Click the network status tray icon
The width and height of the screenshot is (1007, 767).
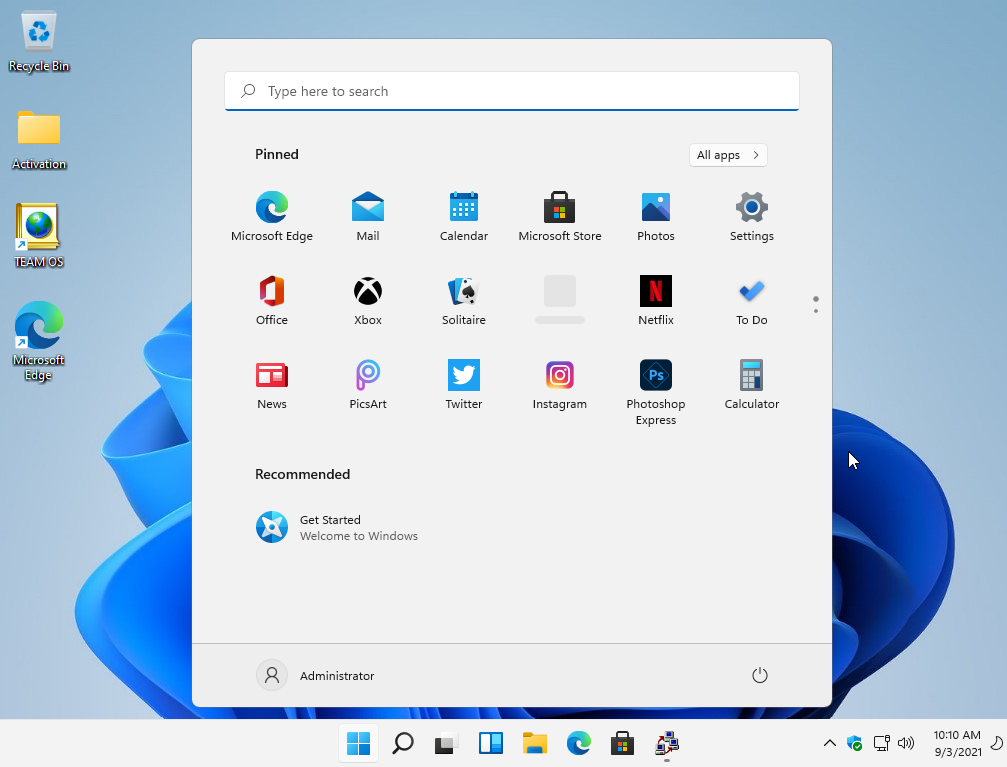[881, 743]
